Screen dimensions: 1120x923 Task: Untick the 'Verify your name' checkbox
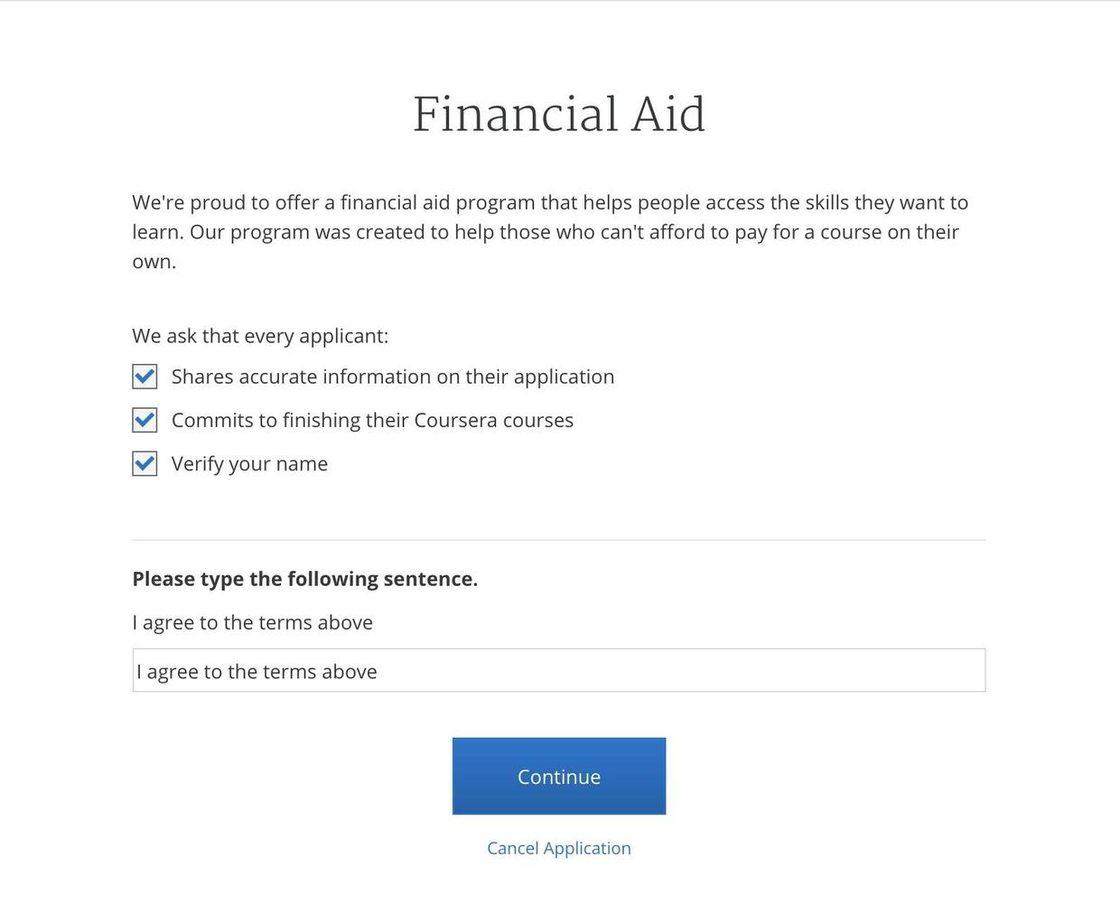tap(145, 464)
